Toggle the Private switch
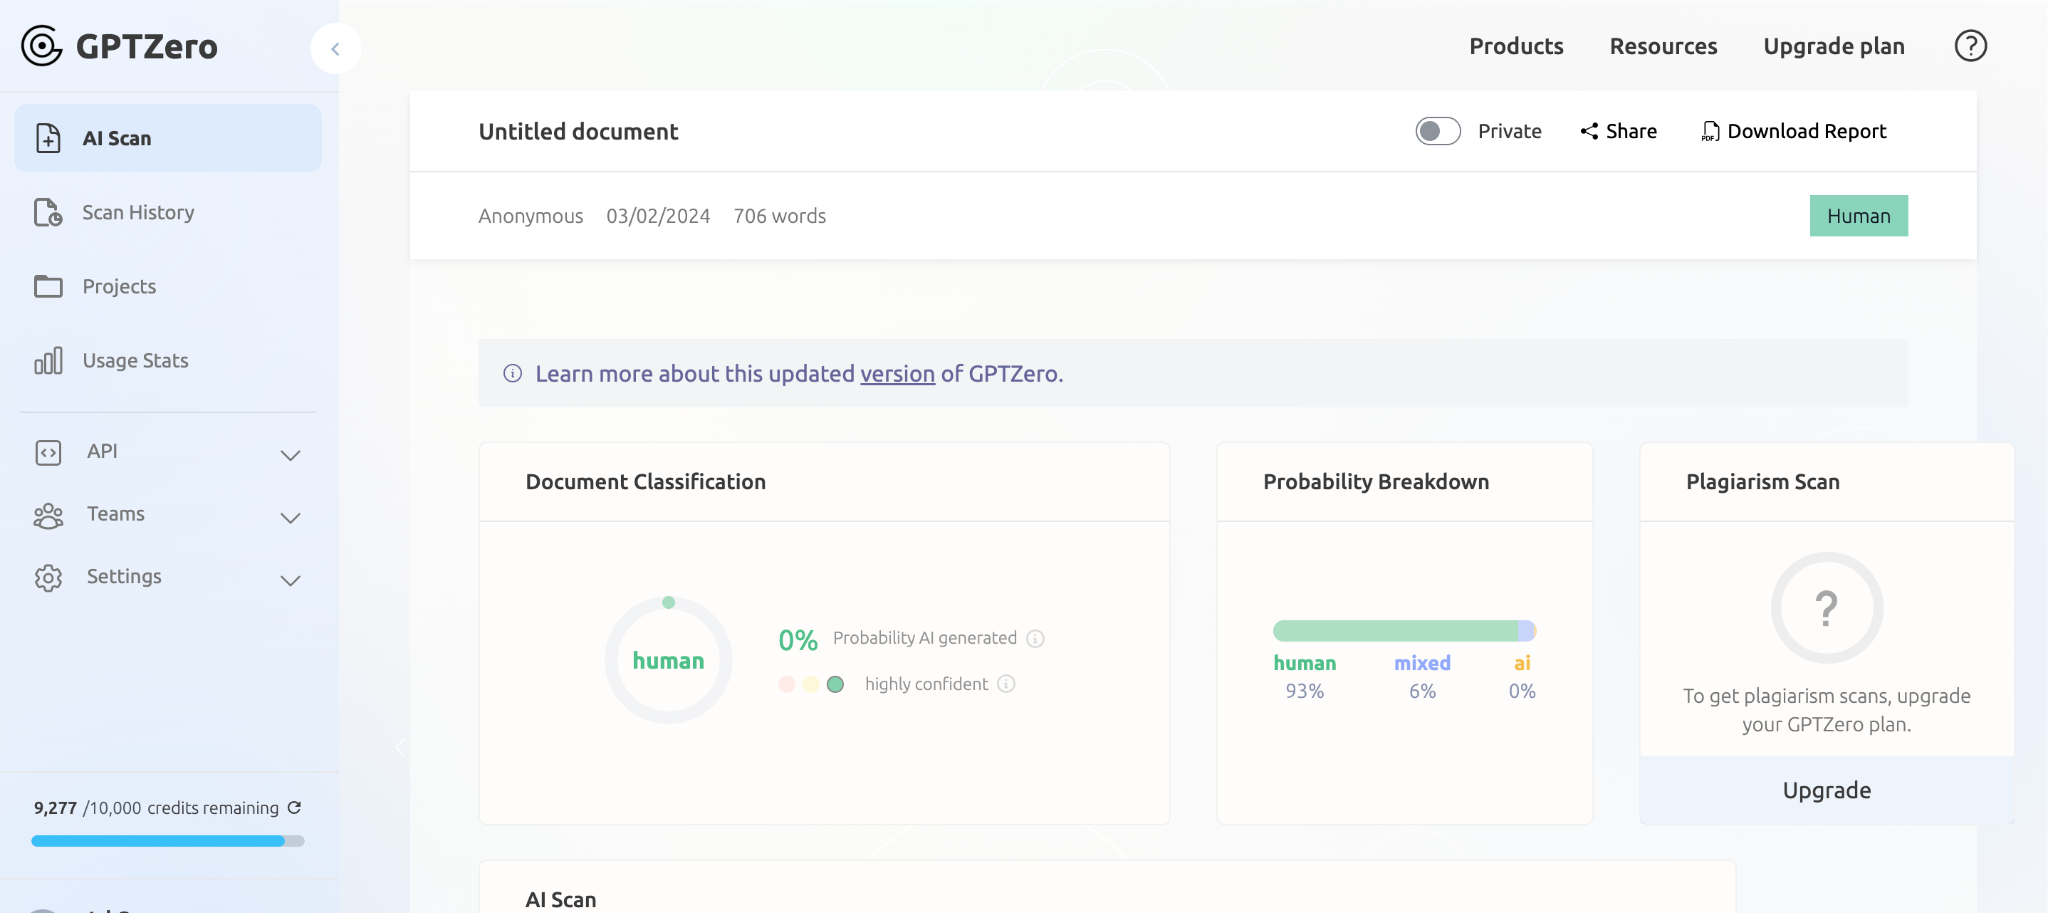The image size is (2048, 913). 1437,131
